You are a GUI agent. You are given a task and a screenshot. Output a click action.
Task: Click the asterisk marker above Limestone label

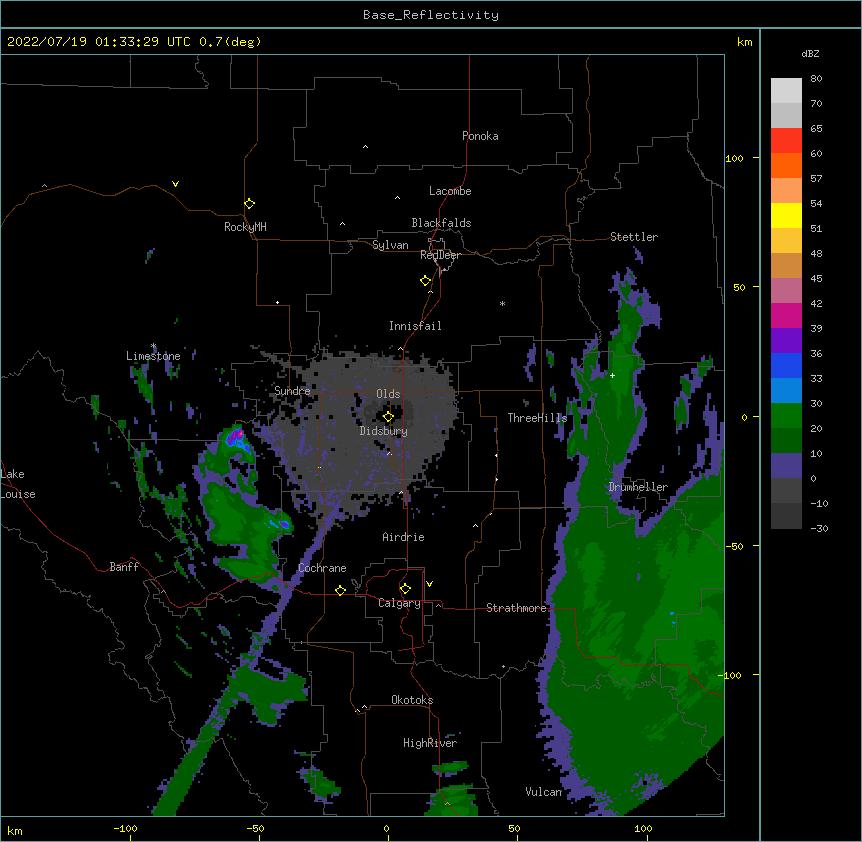[154, 346]
